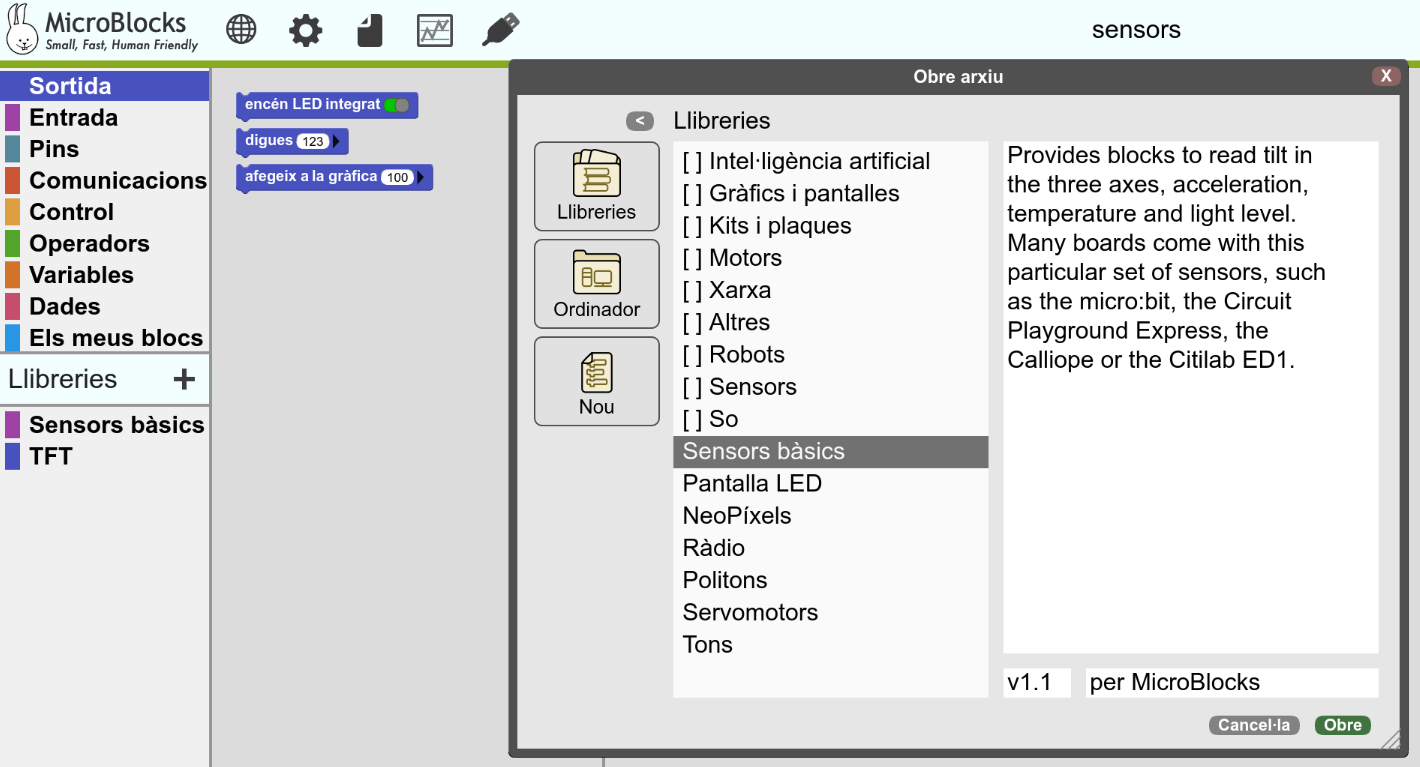Viewport: 1420px width, 767px height.
Task: Click the Cancel·la button
Action: (1254, 725)
